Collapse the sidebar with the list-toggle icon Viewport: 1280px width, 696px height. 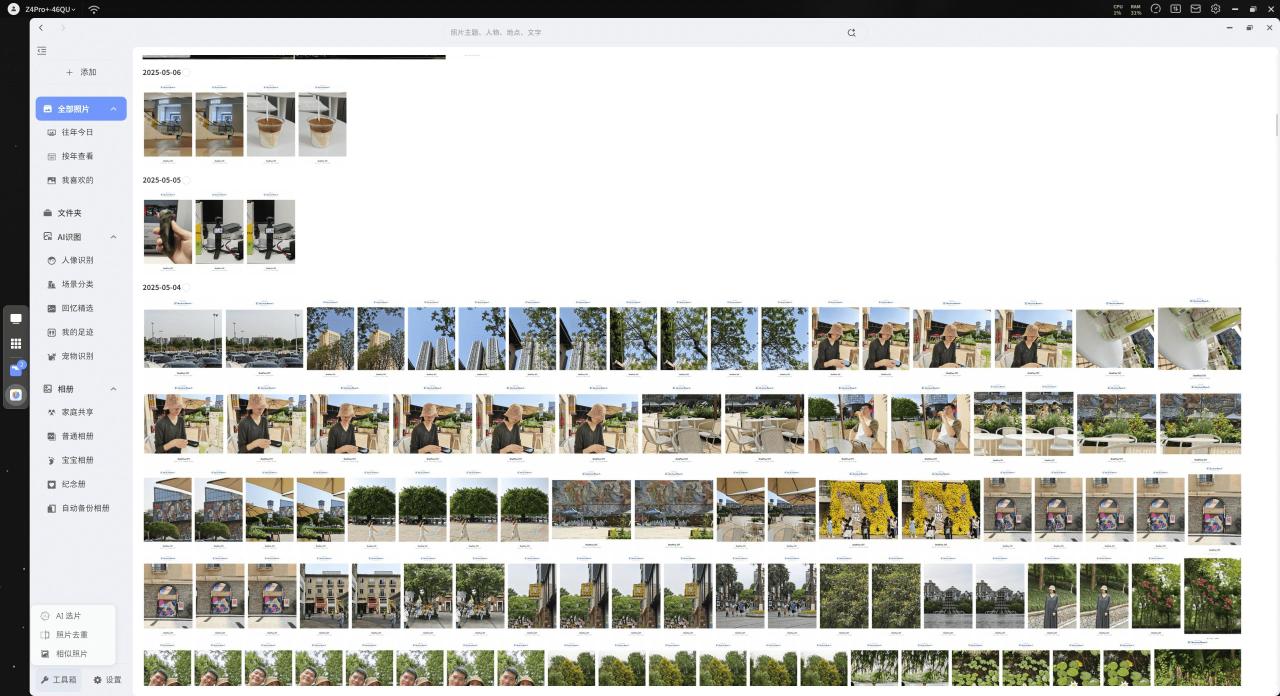point(42,51)
